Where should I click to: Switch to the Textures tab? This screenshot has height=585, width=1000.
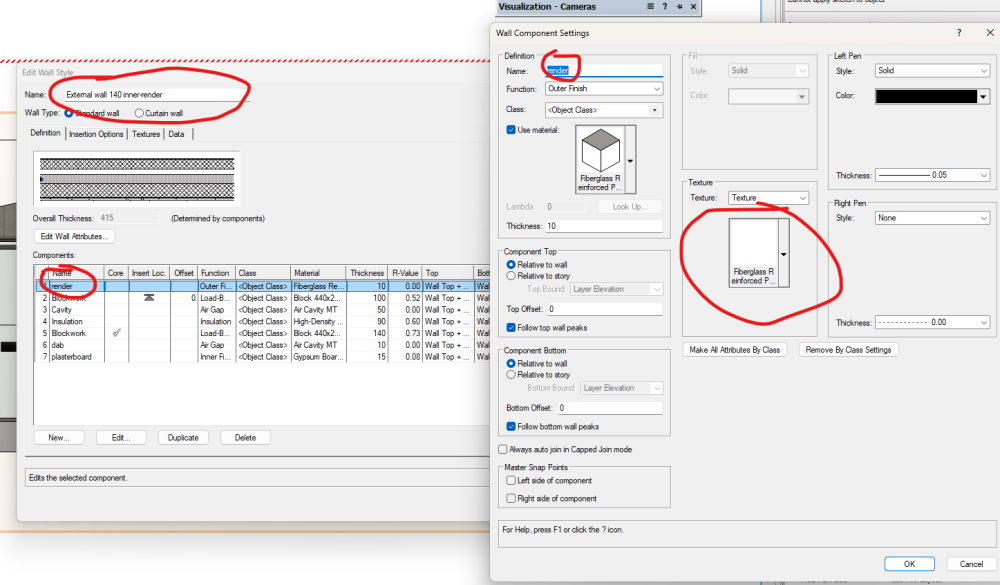[x=144, y=133]
